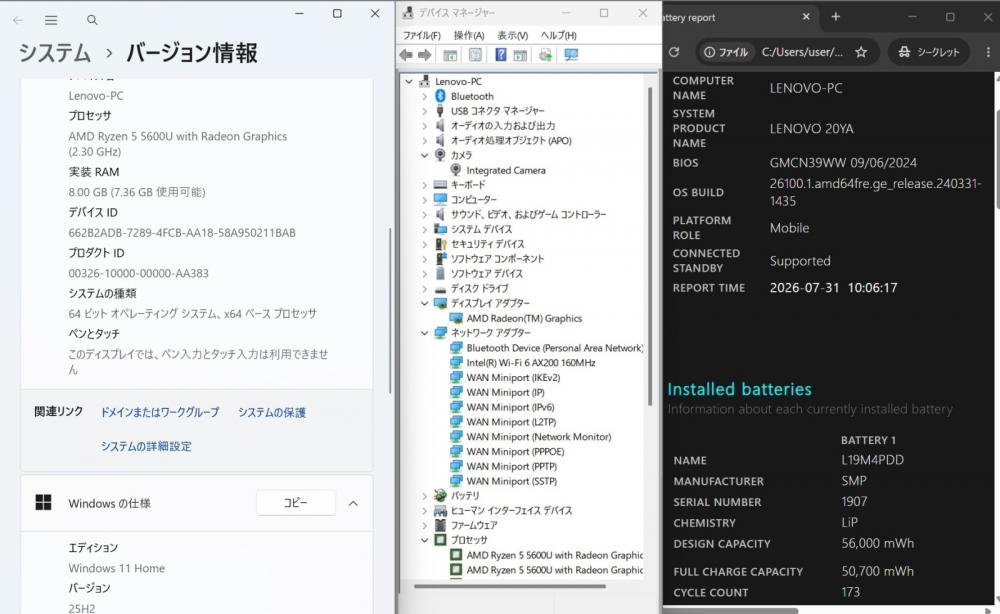Click the file info icon in address bar
The height and width of the screenshot is (614, 1000).
click(x=709, y=52)
